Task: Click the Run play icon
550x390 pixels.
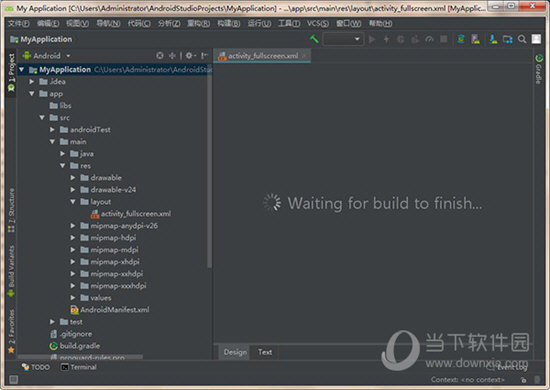Action: (372, 39)
